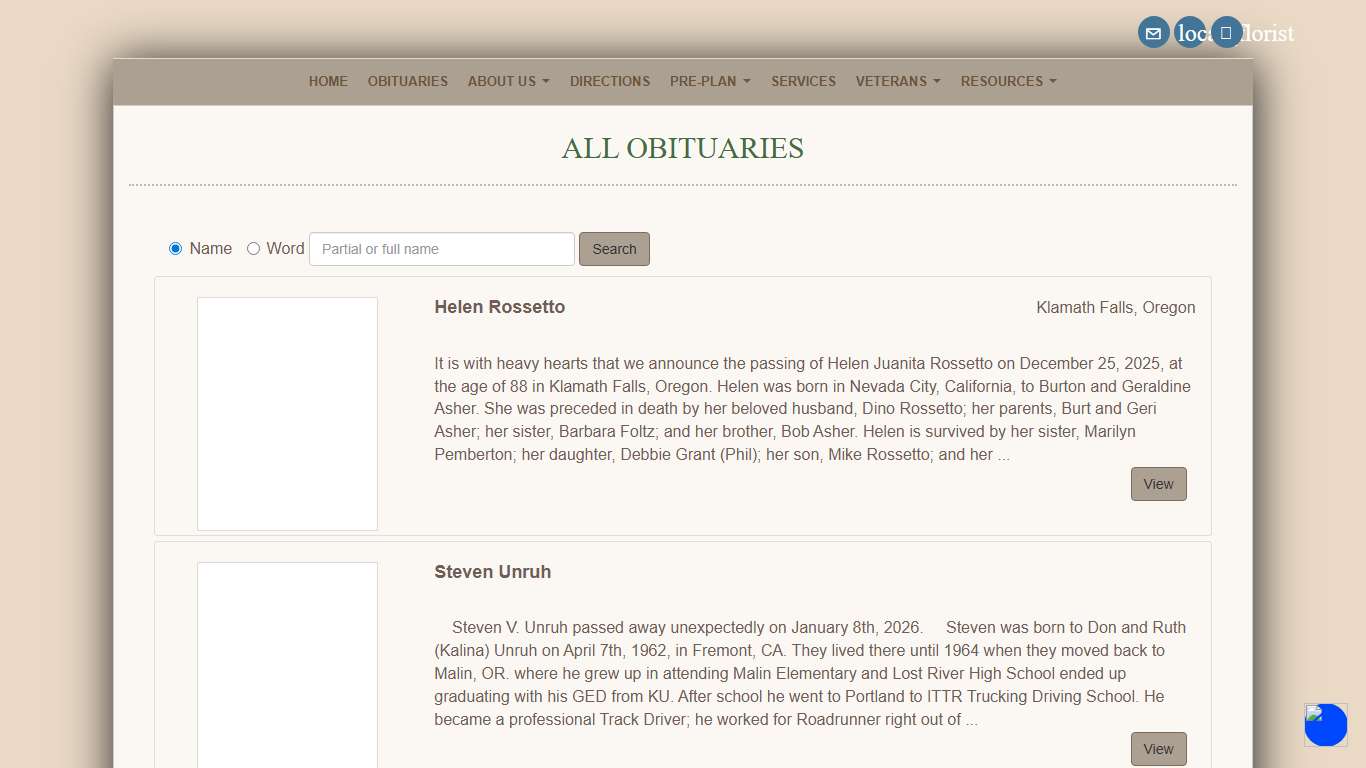This screenshot has width=1366, height=768.
Task: Open the DIRECTIONS page
Action: point(610,81)
